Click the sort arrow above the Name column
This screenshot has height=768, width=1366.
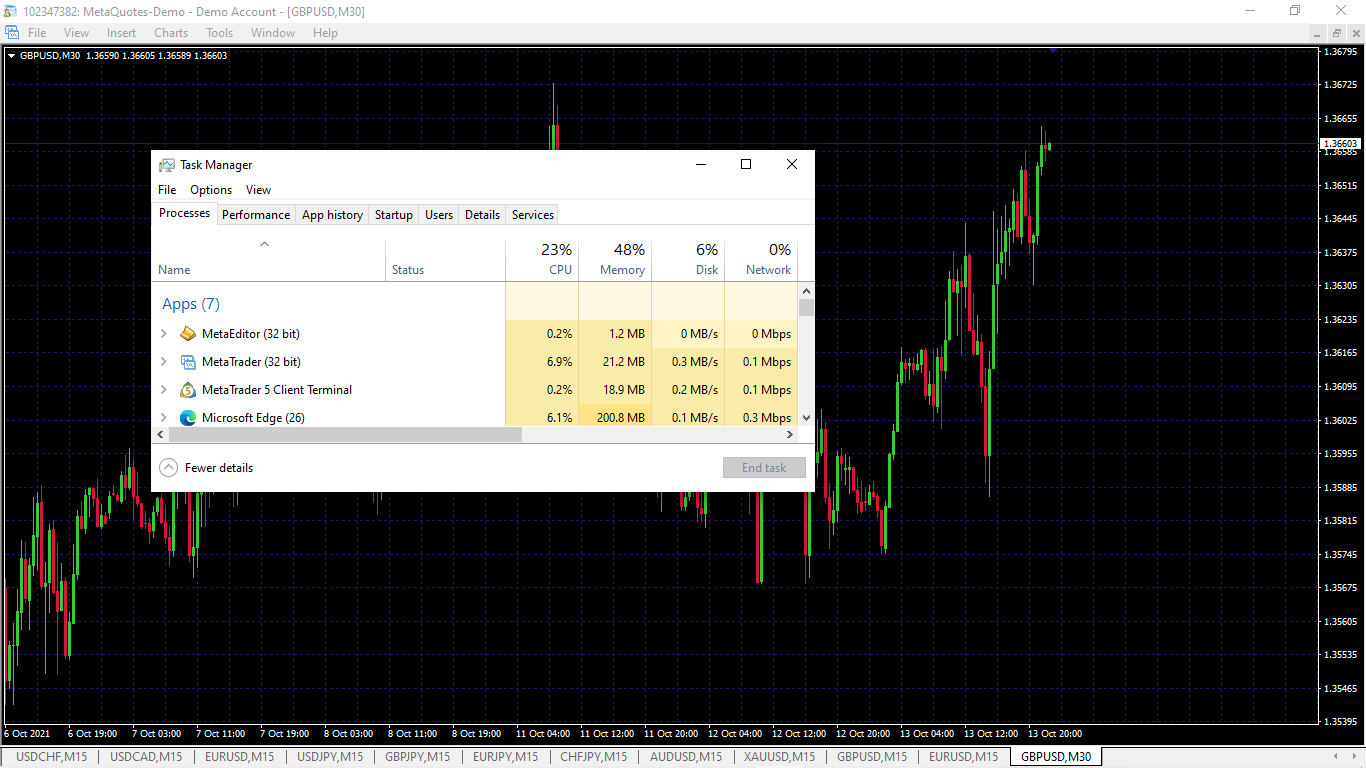click(x=264, y=244)
